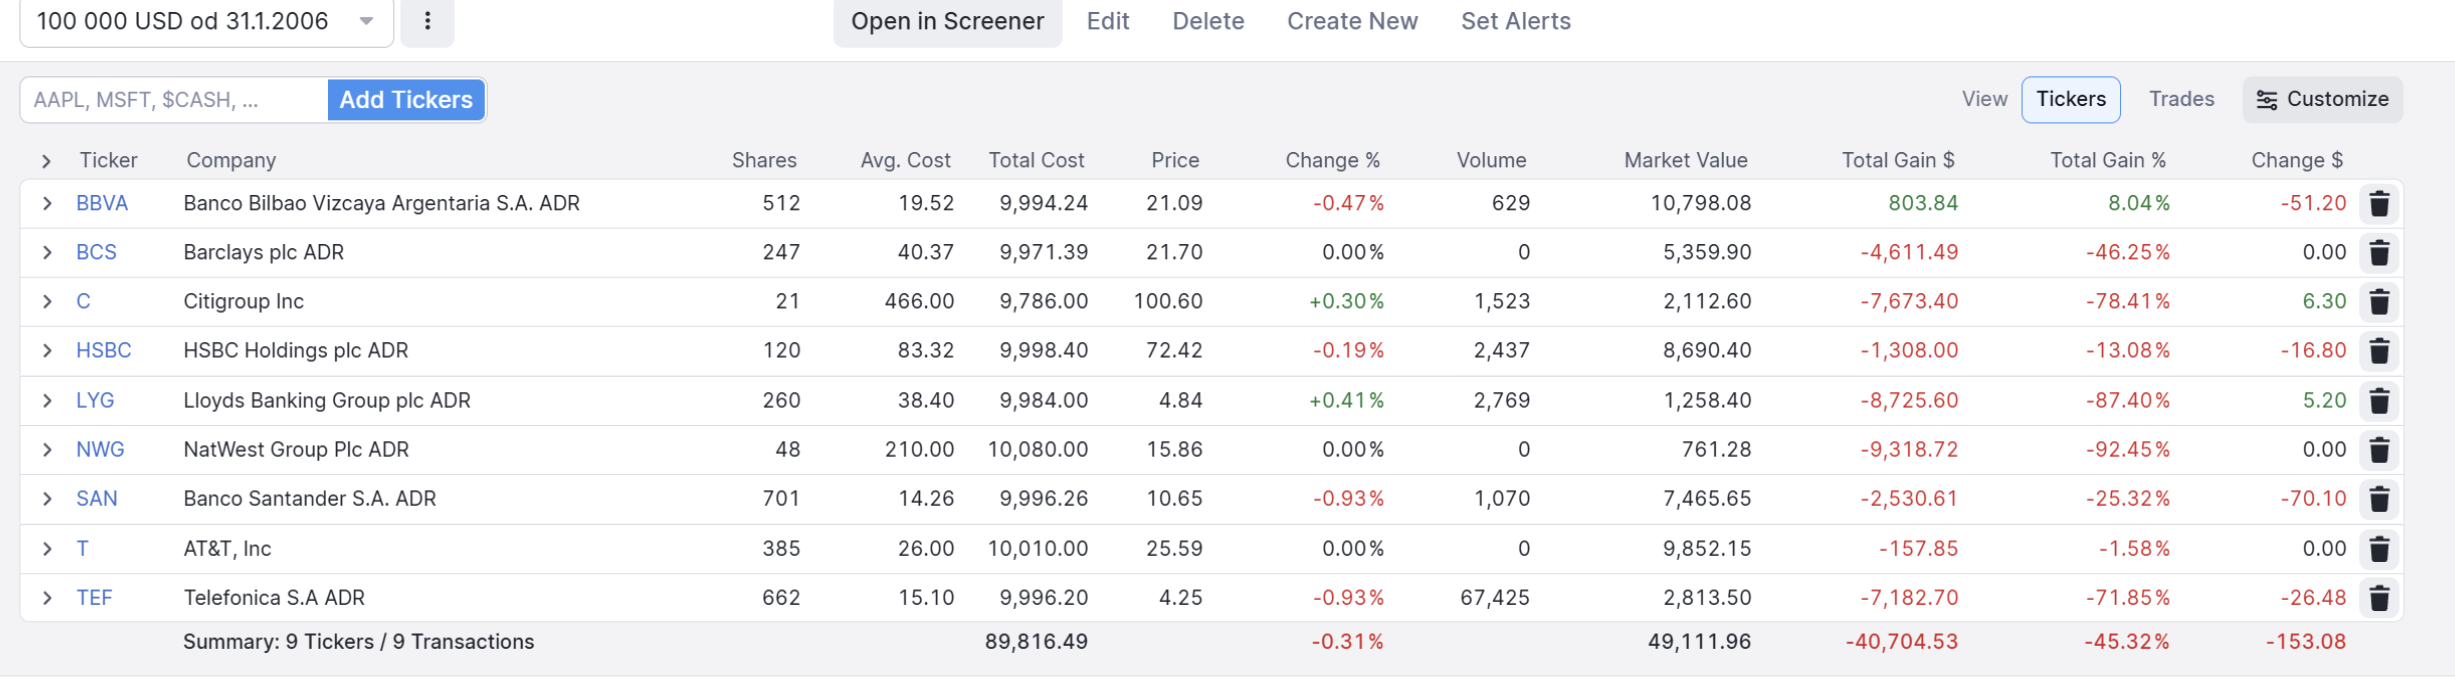Click the trash icon on HSBC row
The width and height of the screenshot is (2455, 682).
tap(2379, 351)
